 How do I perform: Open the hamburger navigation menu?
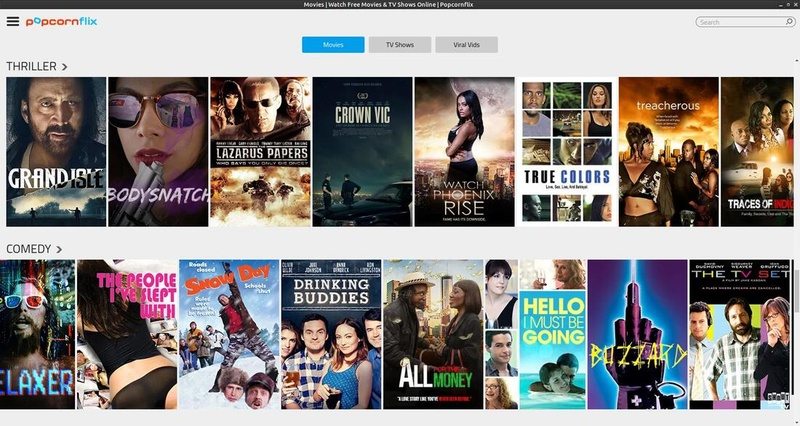pyautogui.click(x=13, y=21)
